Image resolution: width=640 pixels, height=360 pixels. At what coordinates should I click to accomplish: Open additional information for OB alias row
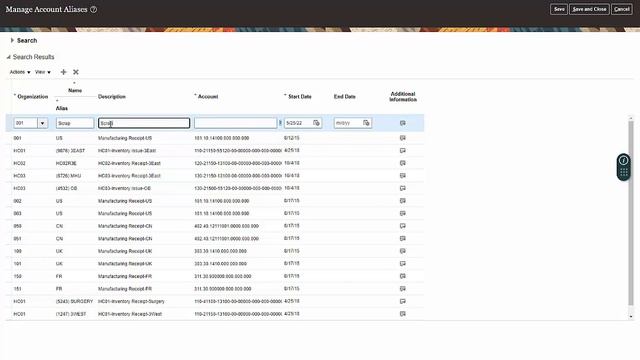(x=403, y=188)
